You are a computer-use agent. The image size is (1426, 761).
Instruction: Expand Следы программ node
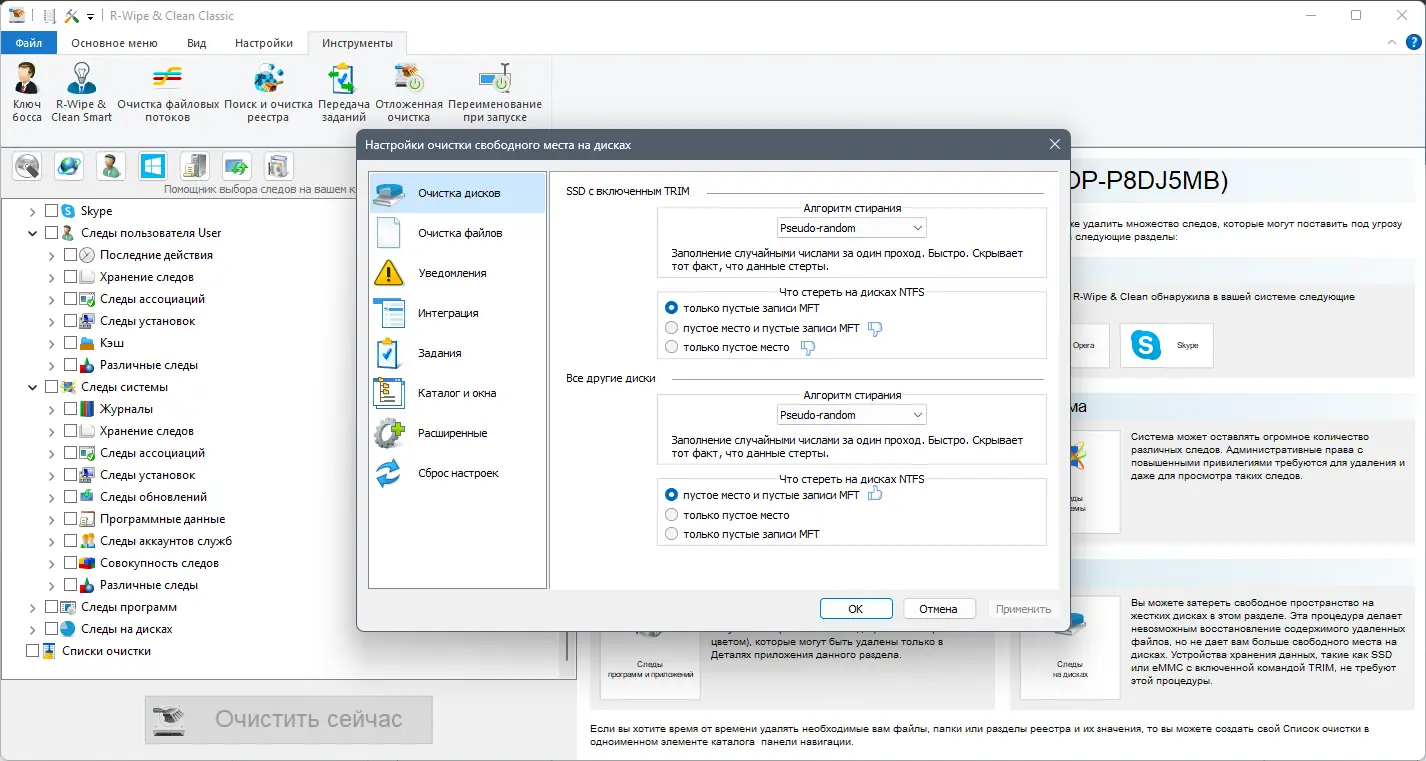pos(32,607)
